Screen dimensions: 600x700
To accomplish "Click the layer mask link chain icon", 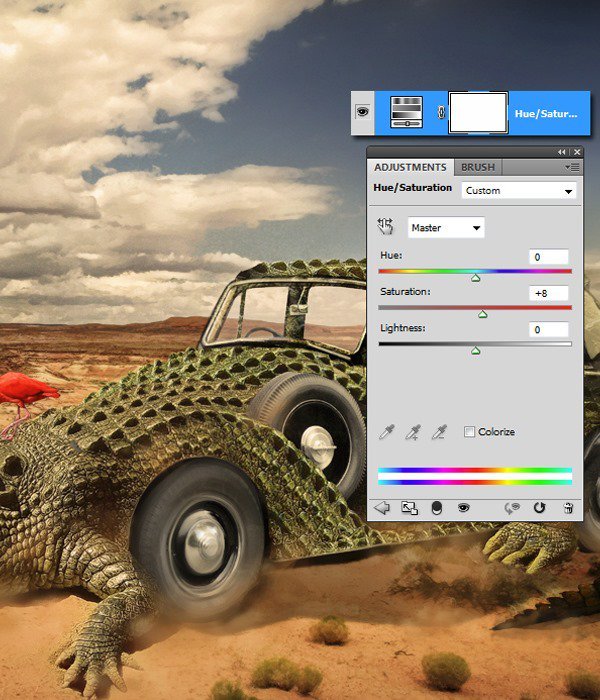I will point(441,112).
